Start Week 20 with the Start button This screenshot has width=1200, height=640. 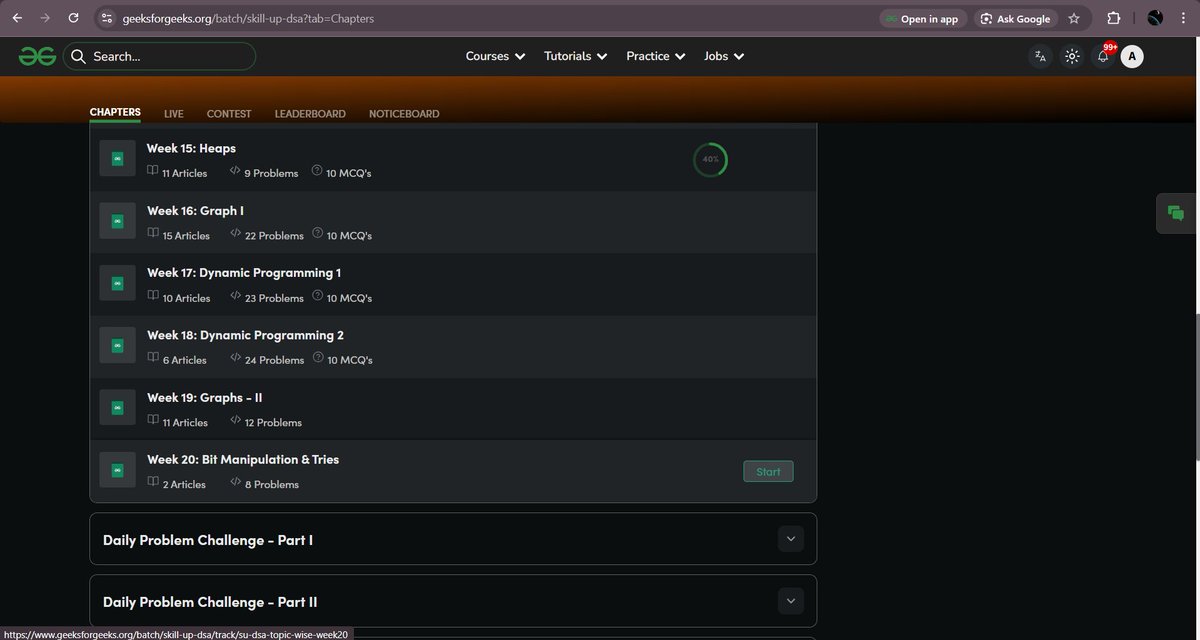tap(768, 471)
